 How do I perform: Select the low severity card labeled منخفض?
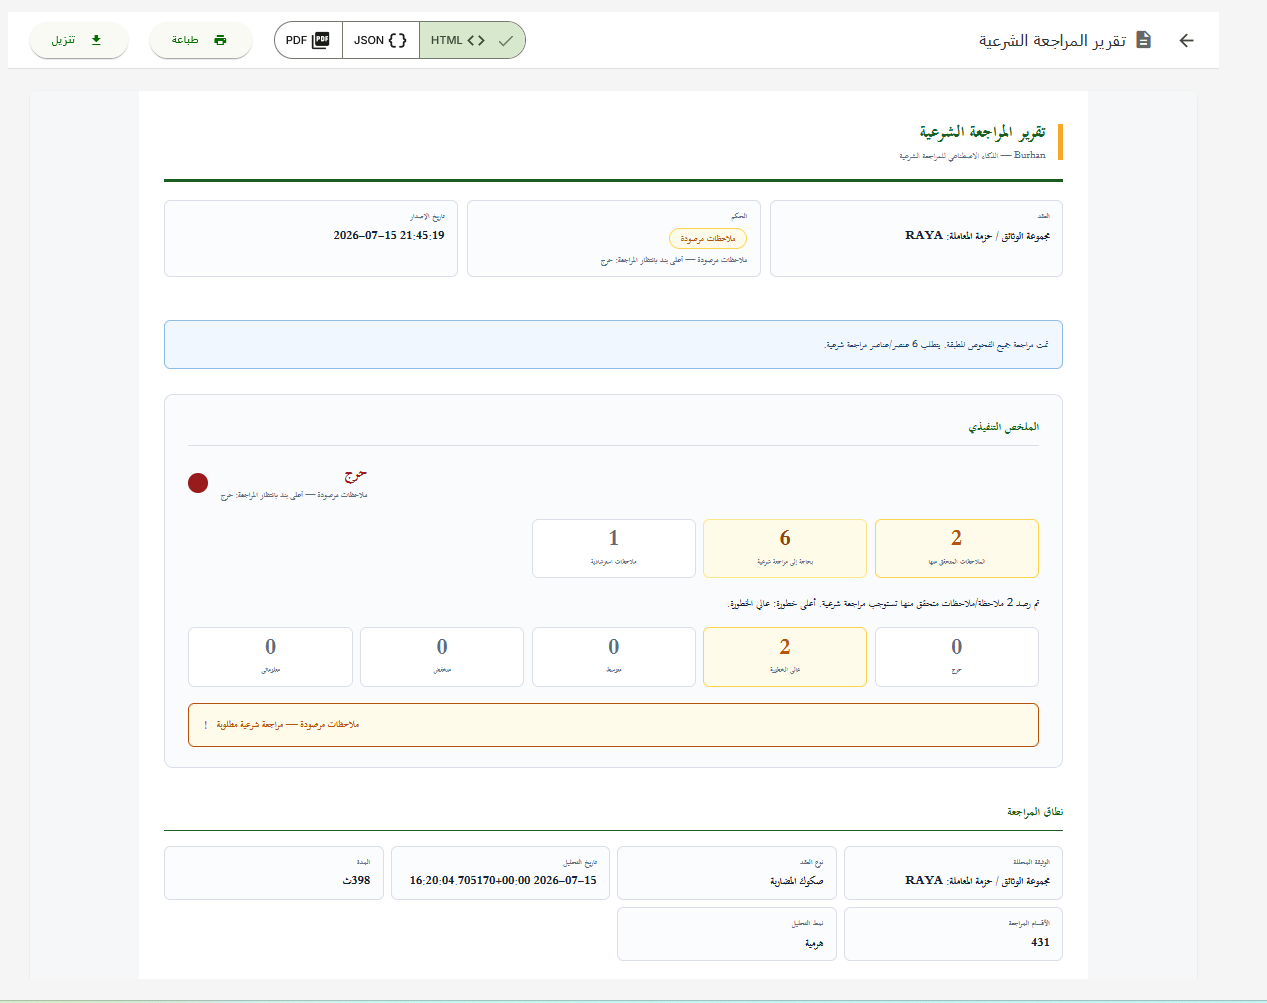coord(442,657)
